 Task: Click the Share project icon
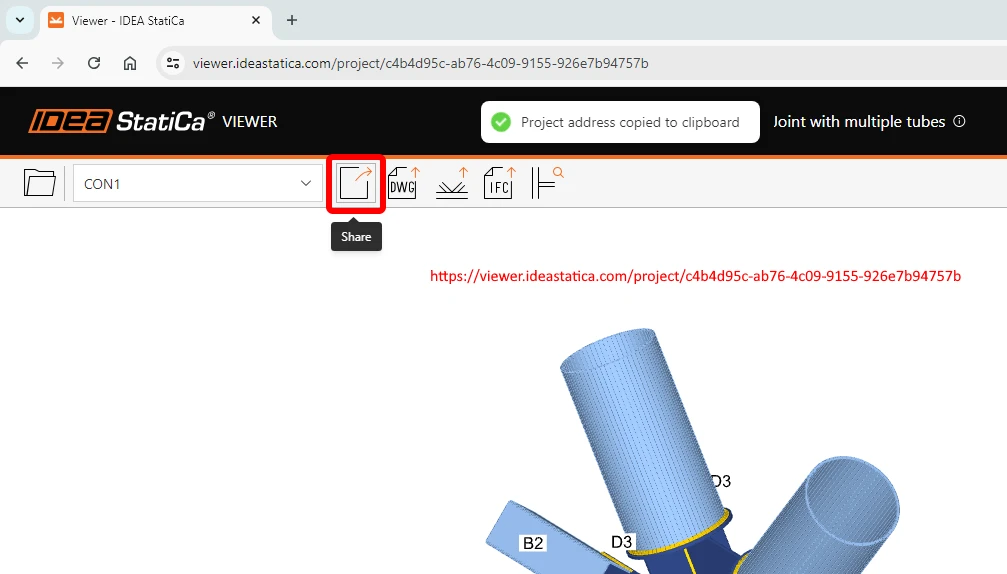[356, 183]
